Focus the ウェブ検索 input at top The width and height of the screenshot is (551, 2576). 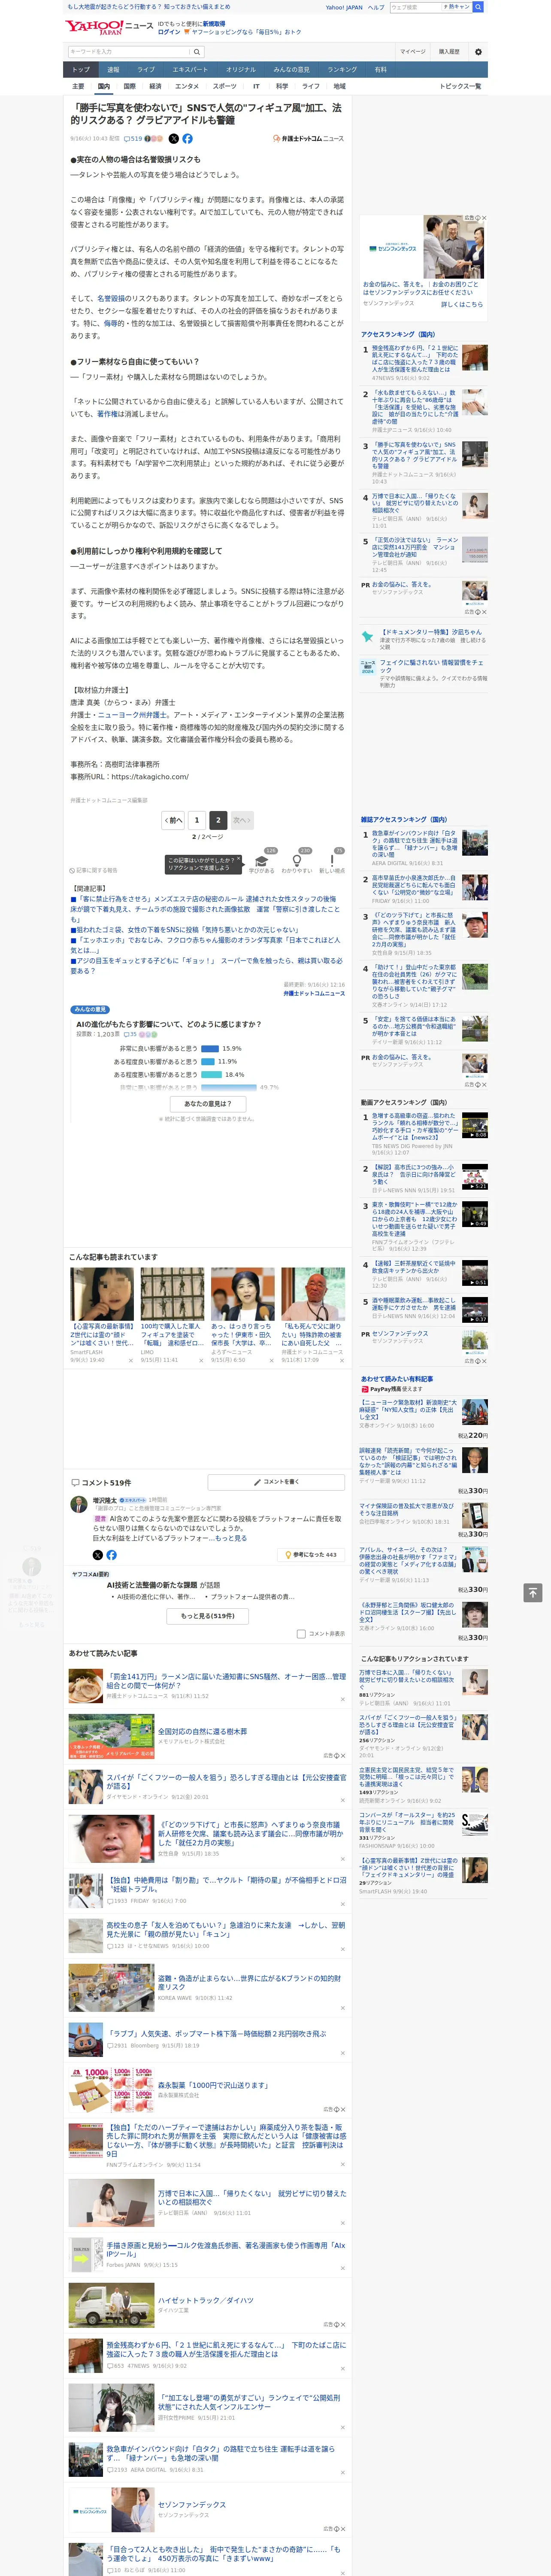[x=416, y=7]
